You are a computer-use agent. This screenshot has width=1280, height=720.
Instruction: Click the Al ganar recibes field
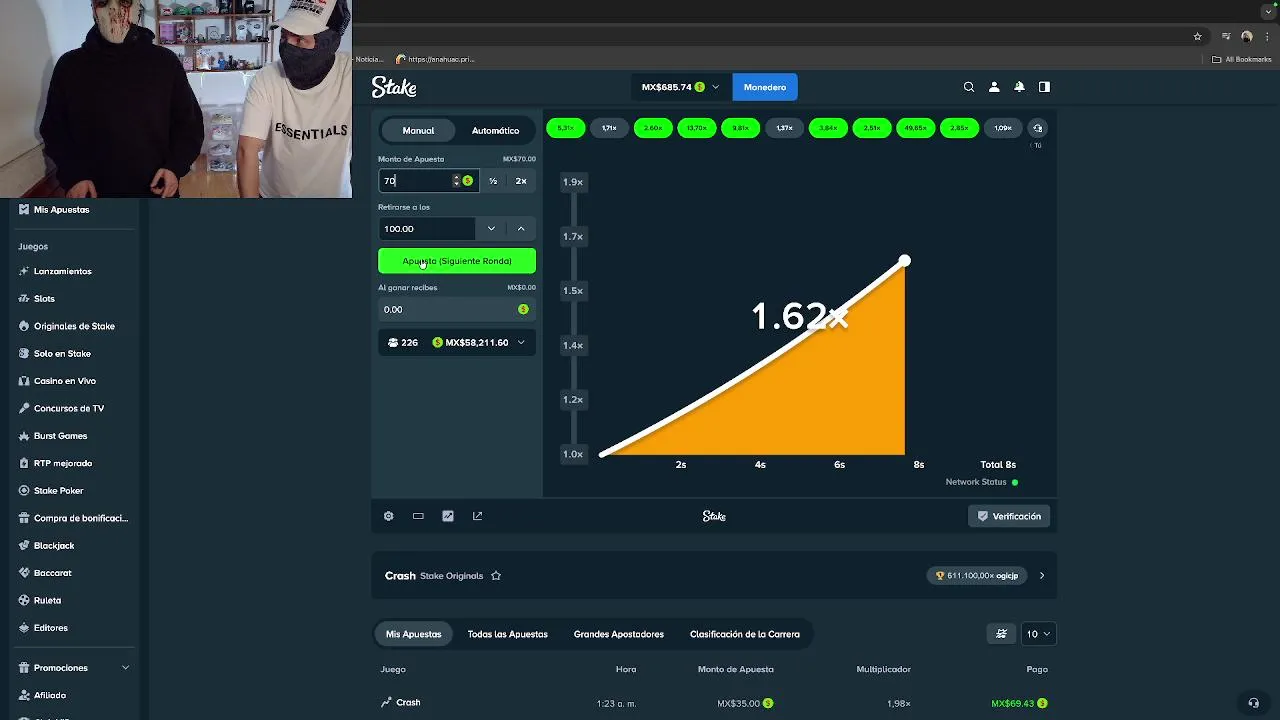(457, 310)
